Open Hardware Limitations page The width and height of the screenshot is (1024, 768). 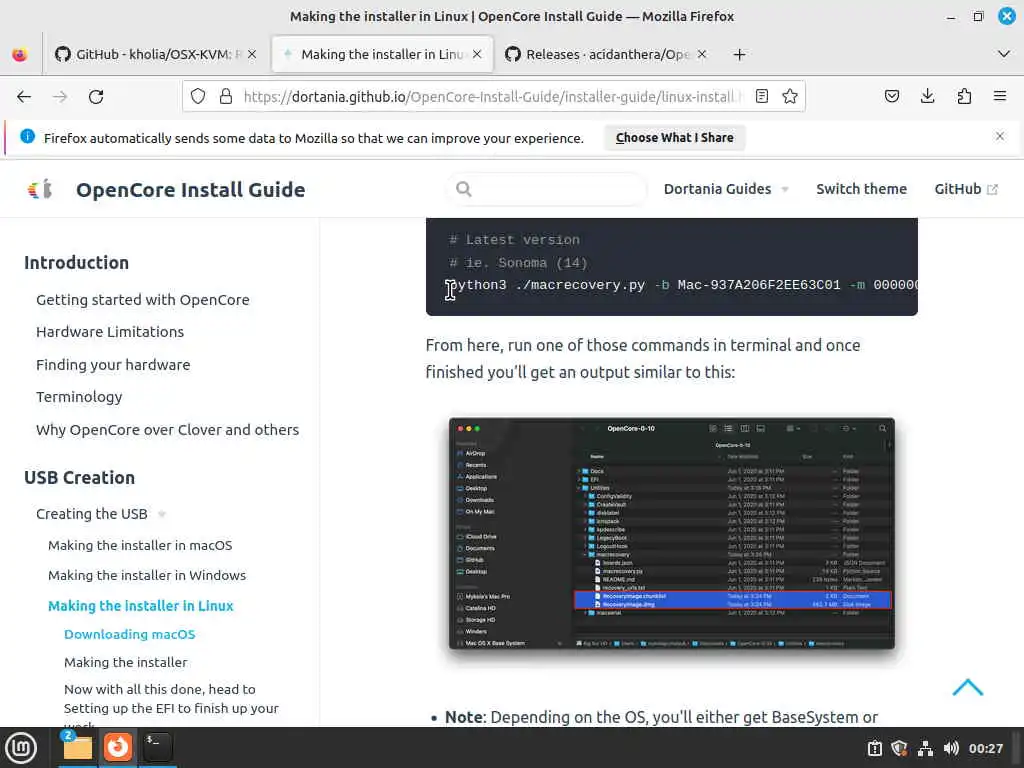click(110, 332)
